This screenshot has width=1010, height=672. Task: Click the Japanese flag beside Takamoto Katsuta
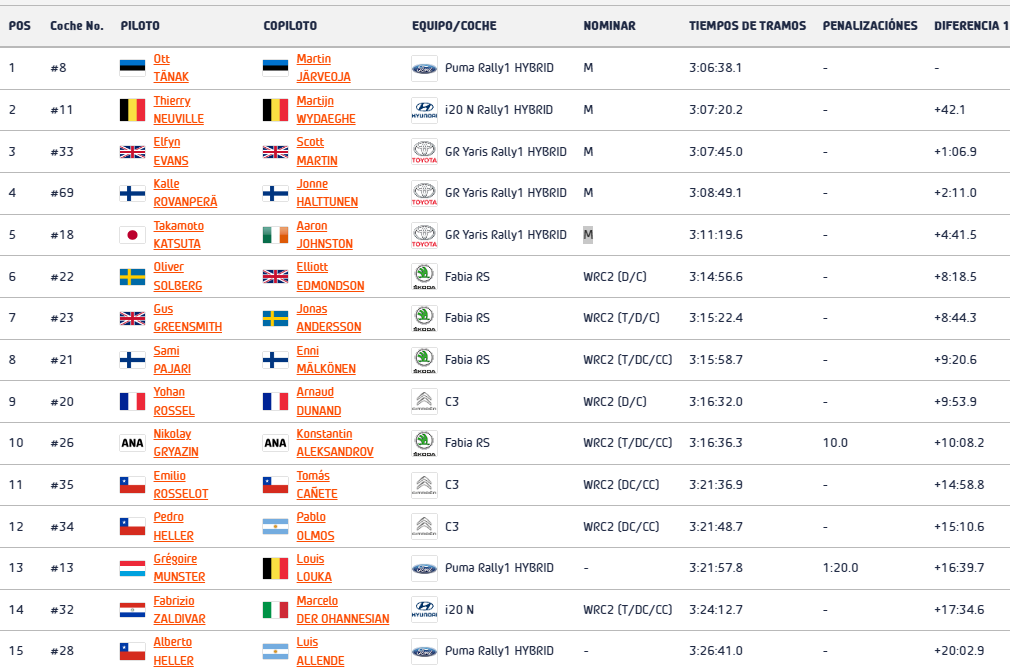tap(132, 235)
